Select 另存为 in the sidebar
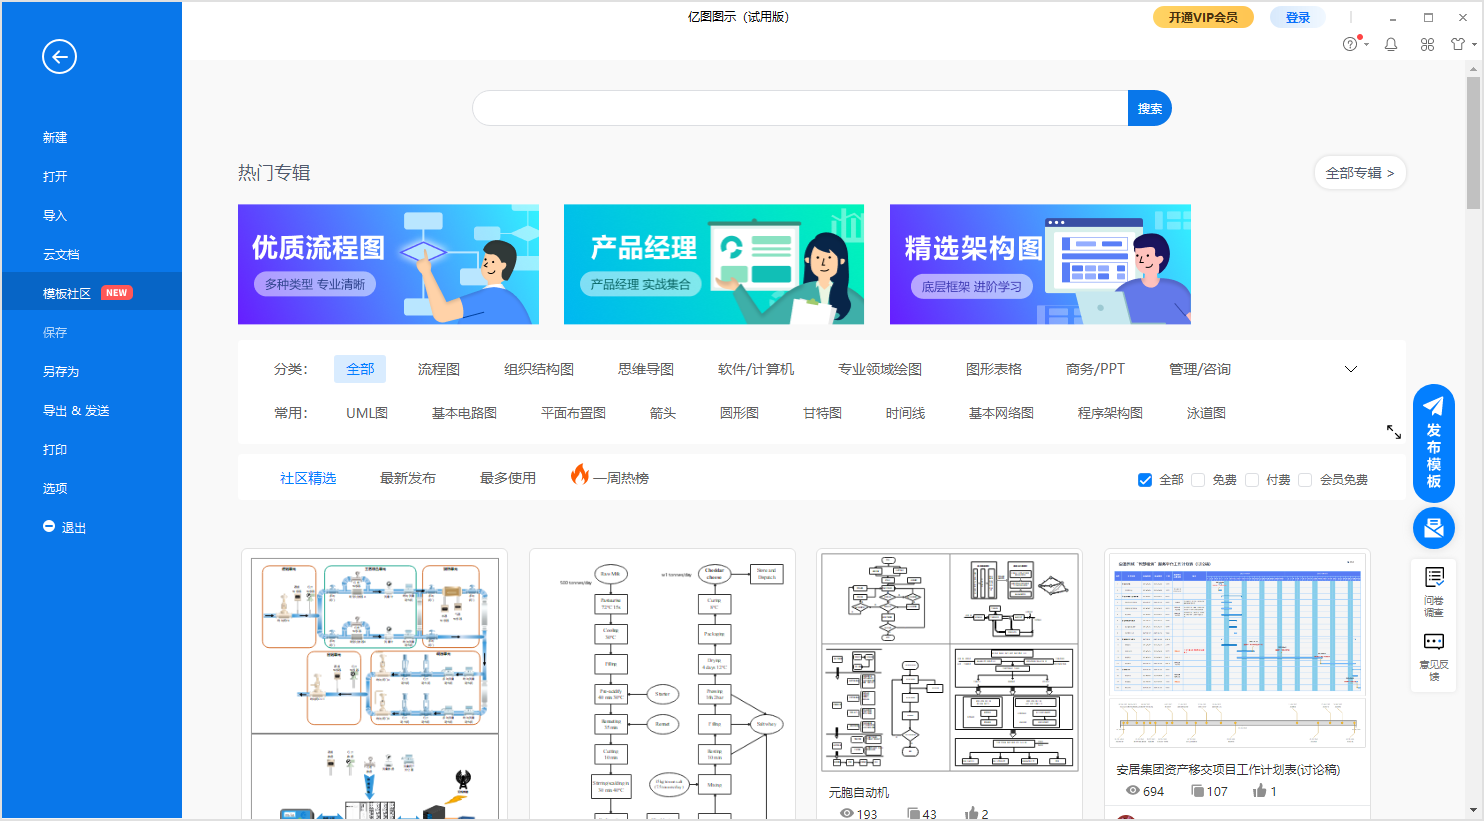The height and width of the screenshot is (821, 1484). (61, 371)
